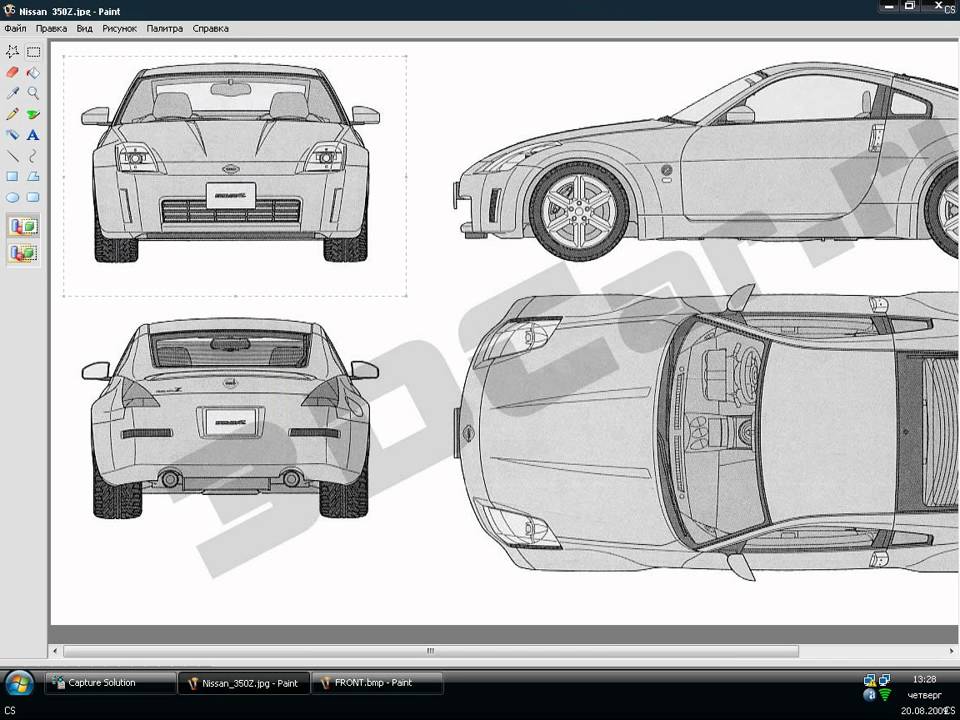
Task: Enable opaque selection mode option
Action: pyautogui.click(x=23, y=227)
